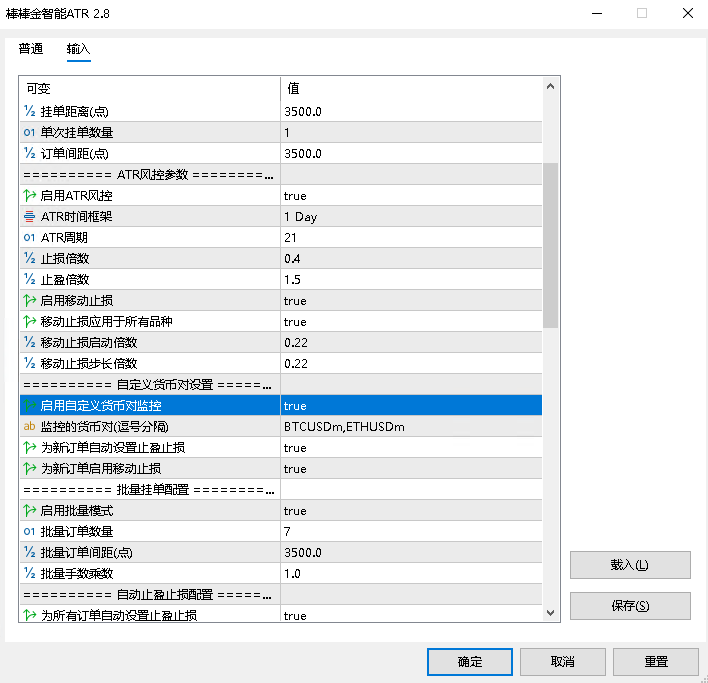Click the bool icon beside 为所有订单自动设置止盈止损

29,615
